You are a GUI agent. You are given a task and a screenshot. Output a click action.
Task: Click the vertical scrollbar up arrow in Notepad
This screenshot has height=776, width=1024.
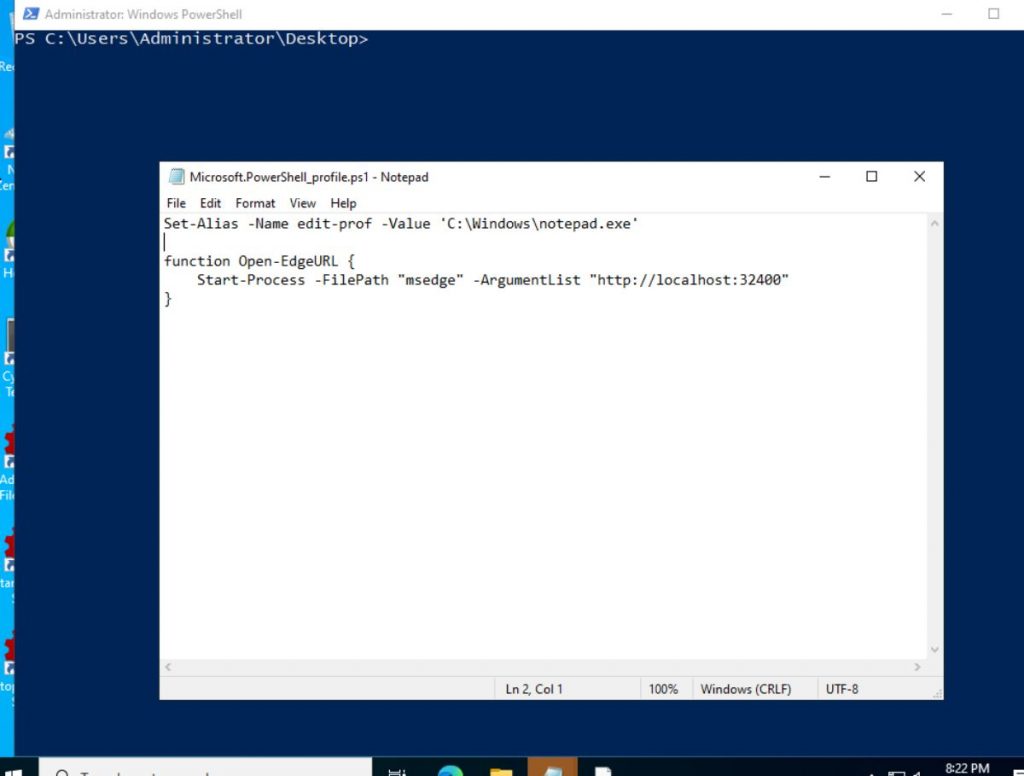tap(934, 224)
